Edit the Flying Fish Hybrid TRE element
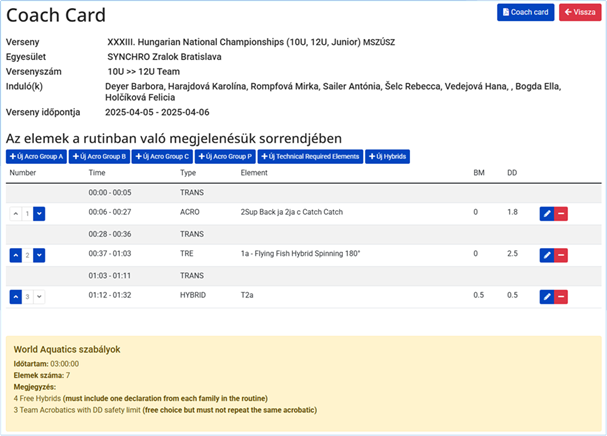This screenshot has height=436, width=607. pyautogui.click(x=546, y=255)
